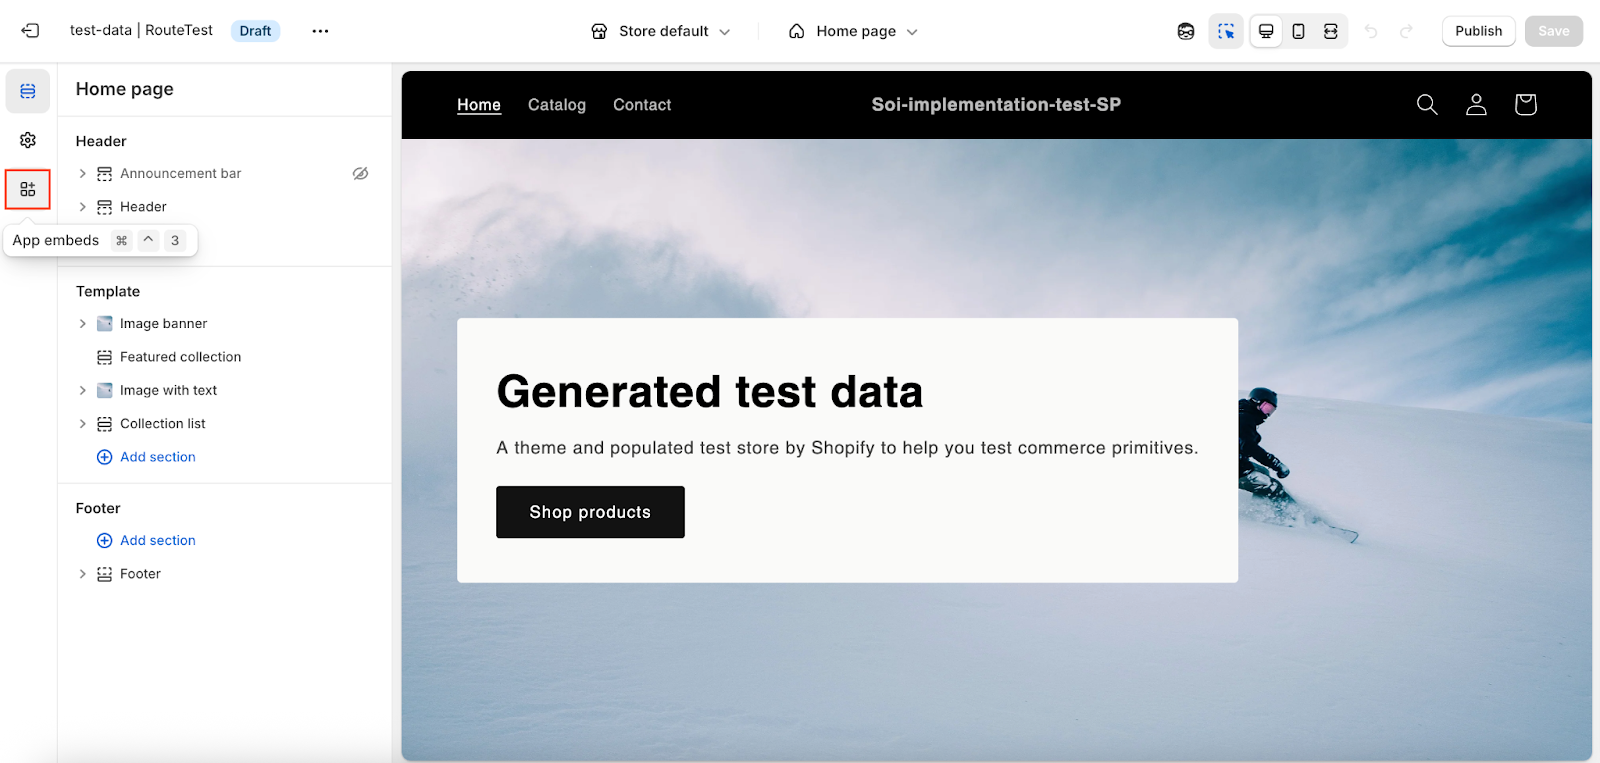
Task: Open the three-dot more actions menu
Action: (320, 31)
